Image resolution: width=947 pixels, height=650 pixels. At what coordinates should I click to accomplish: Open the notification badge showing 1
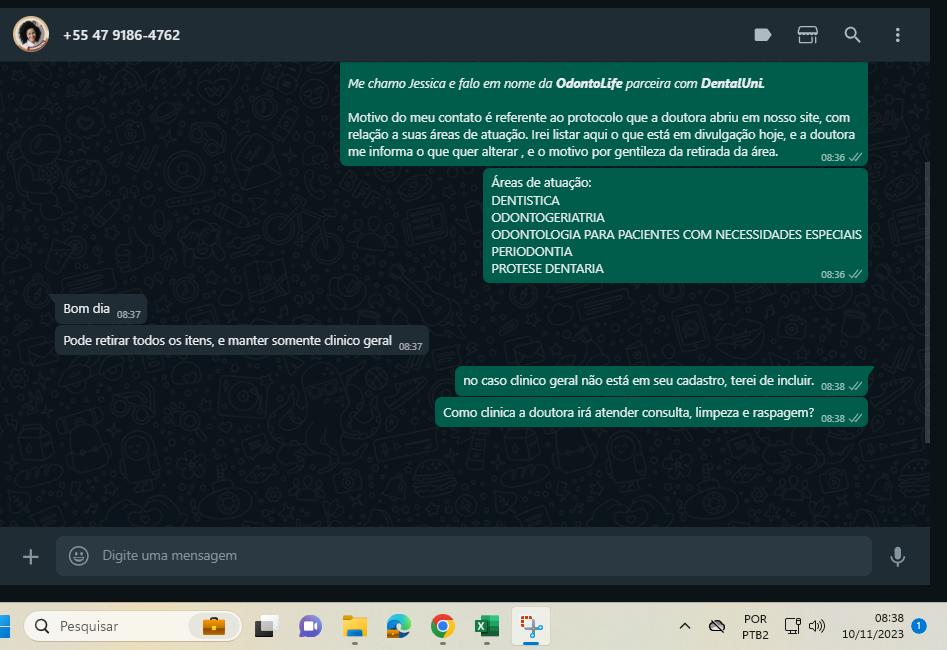pyautogui.click(x=919, y=626)
